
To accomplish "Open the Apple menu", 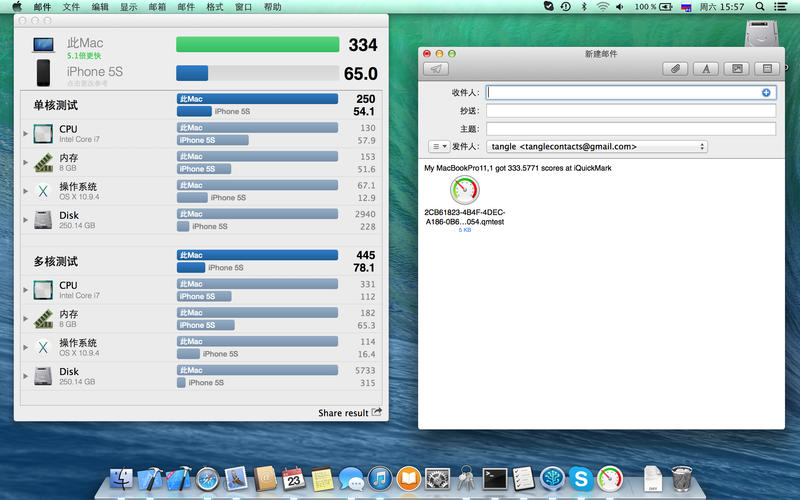I will click(17, 7).
